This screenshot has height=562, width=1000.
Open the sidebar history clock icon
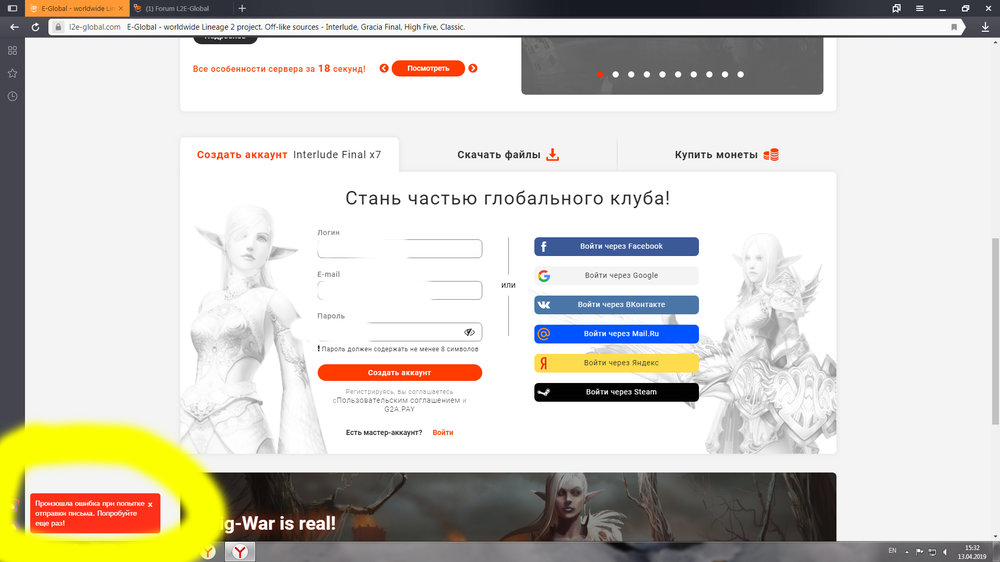[12, 96]
